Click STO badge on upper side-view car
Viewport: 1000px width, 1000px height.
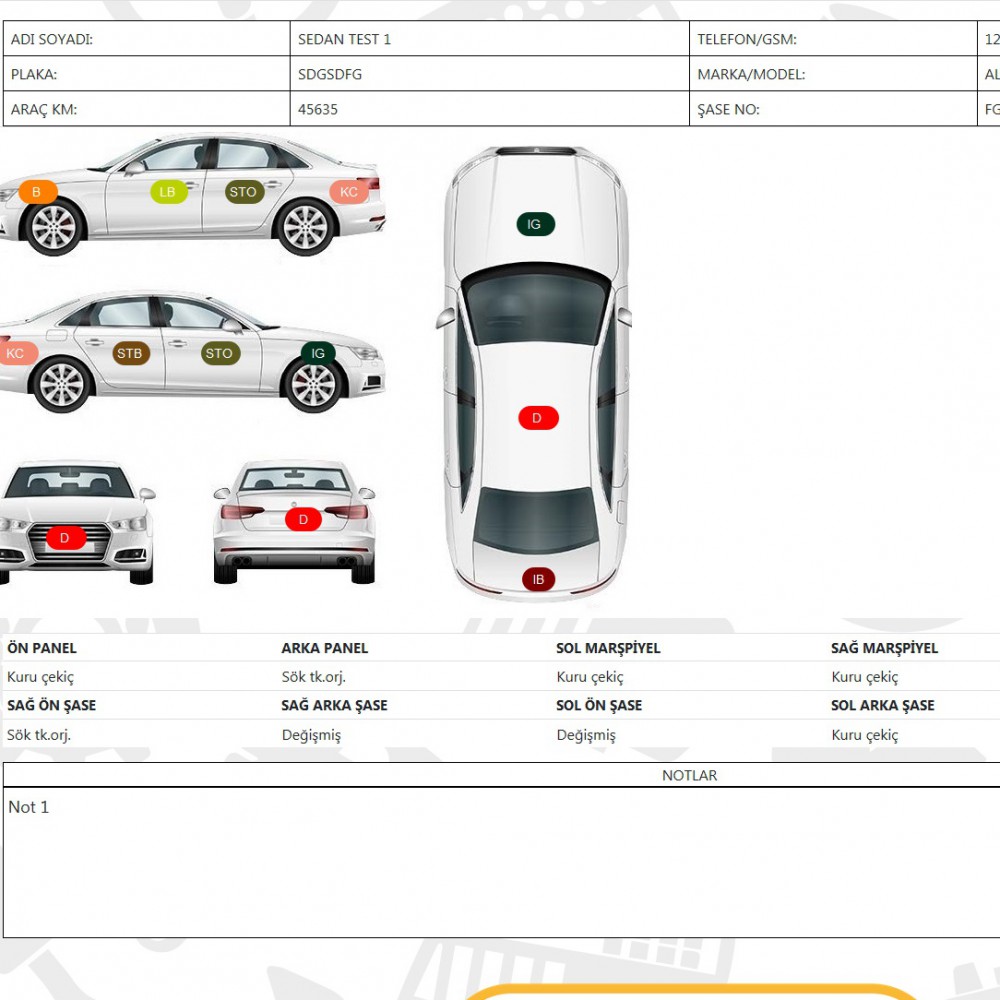click(x=243, y=192)
